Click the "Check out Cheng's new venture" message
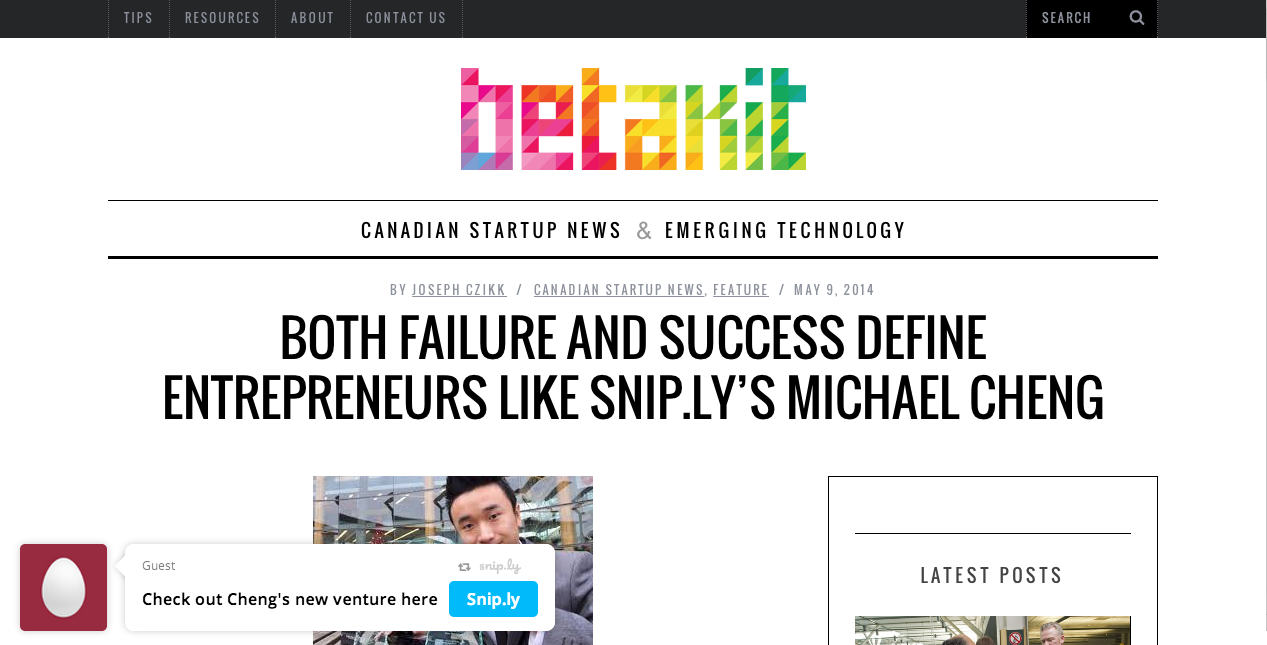The width and height of the screenshot is (1267, 645). tap(289, 599)
